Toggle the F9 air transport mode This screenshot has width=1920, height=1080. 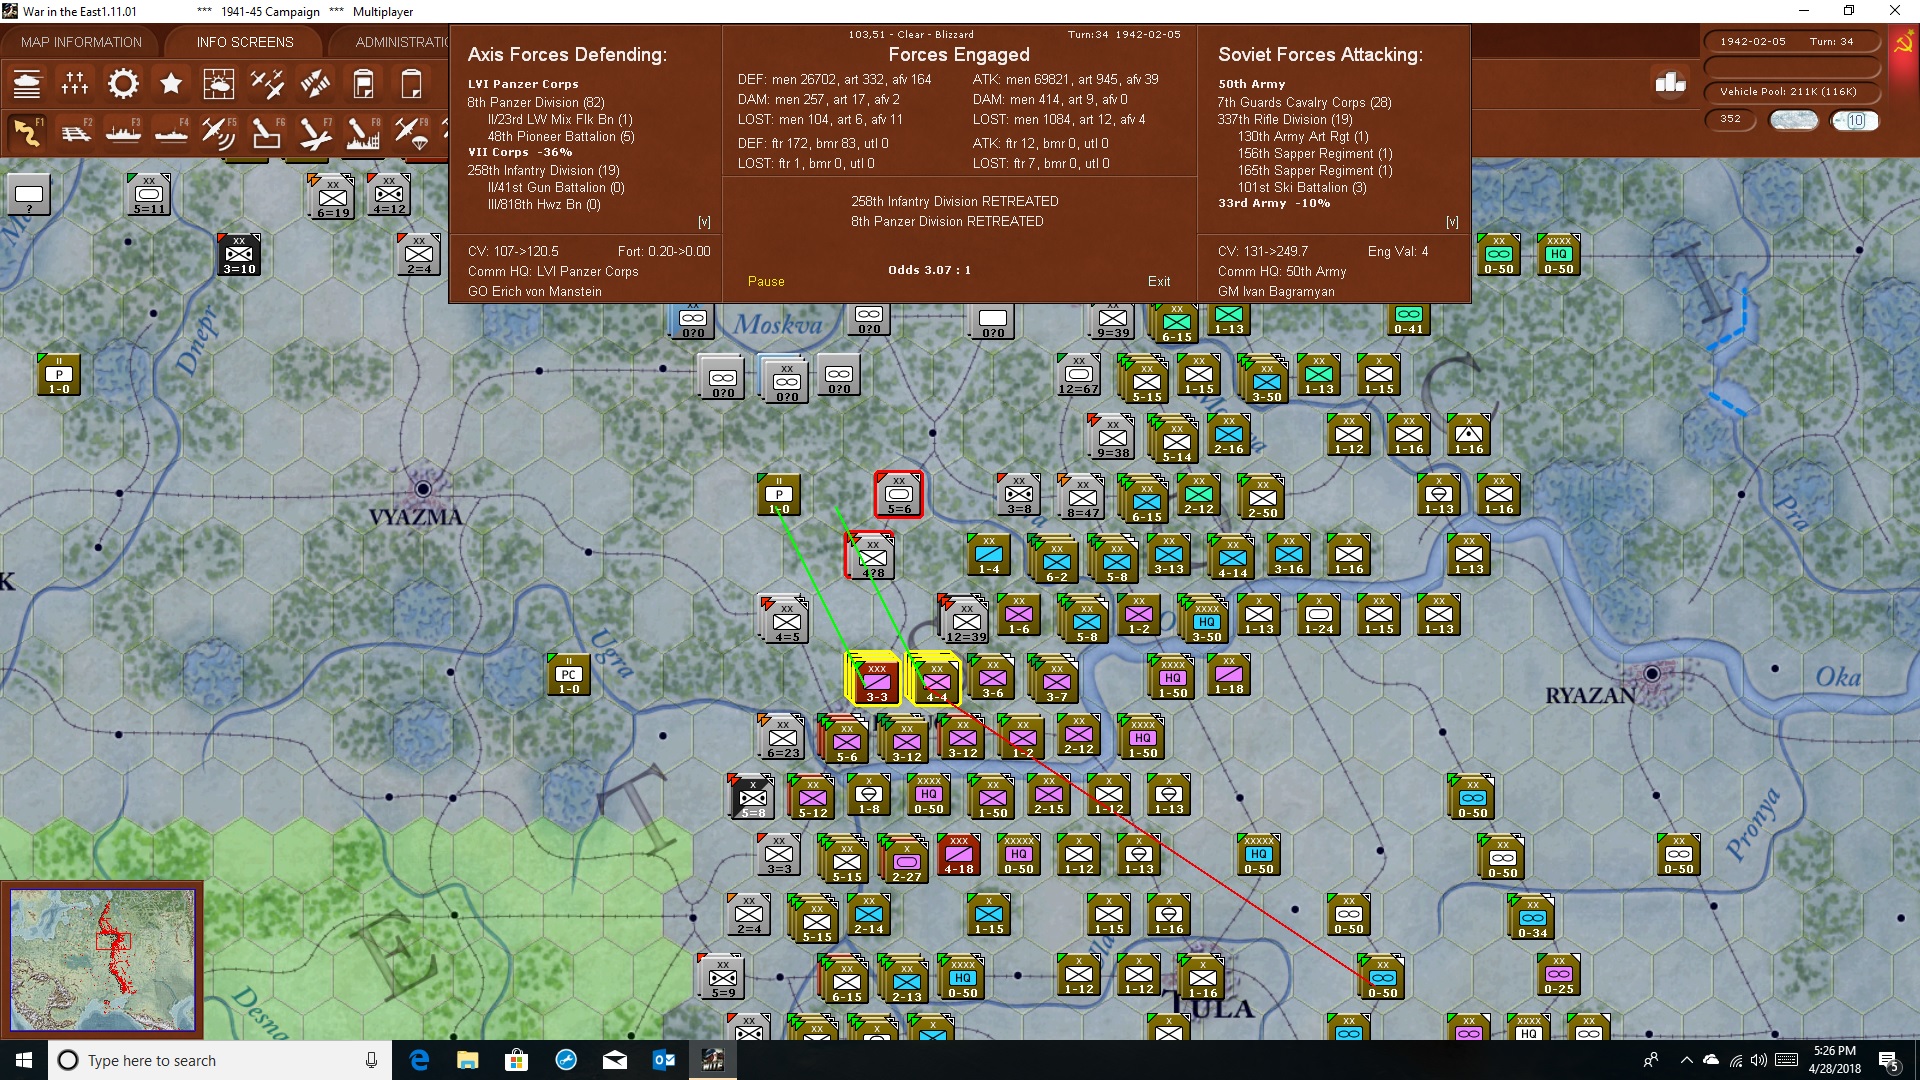[x=411, y=132]
